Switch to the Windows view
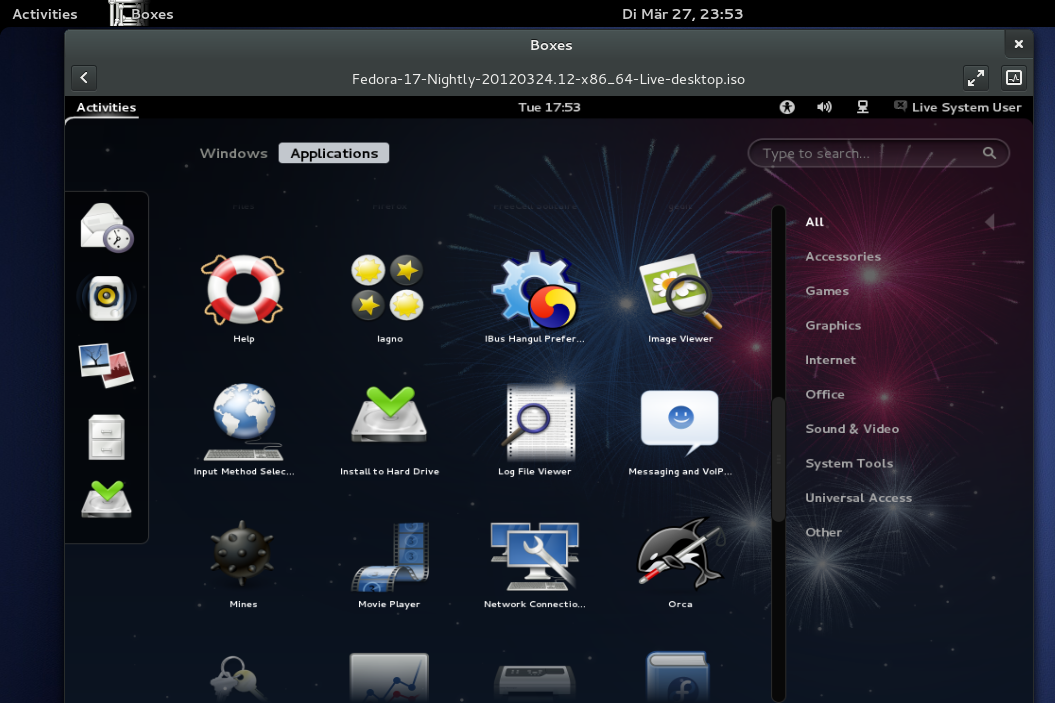1055x703 pixels. tap(233, 153)
